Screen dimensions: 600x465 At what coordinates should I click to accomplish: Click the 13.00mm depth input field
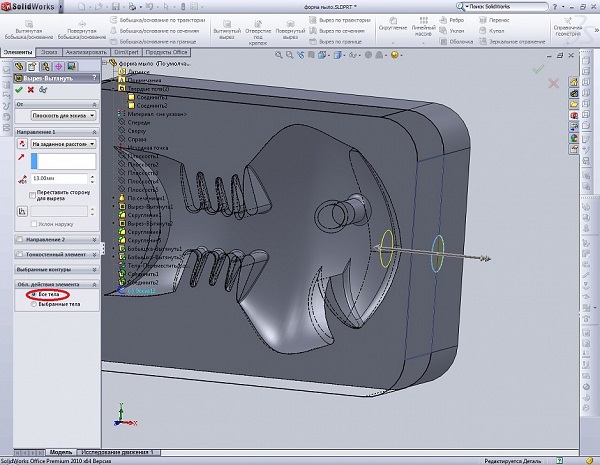point(60,178)
